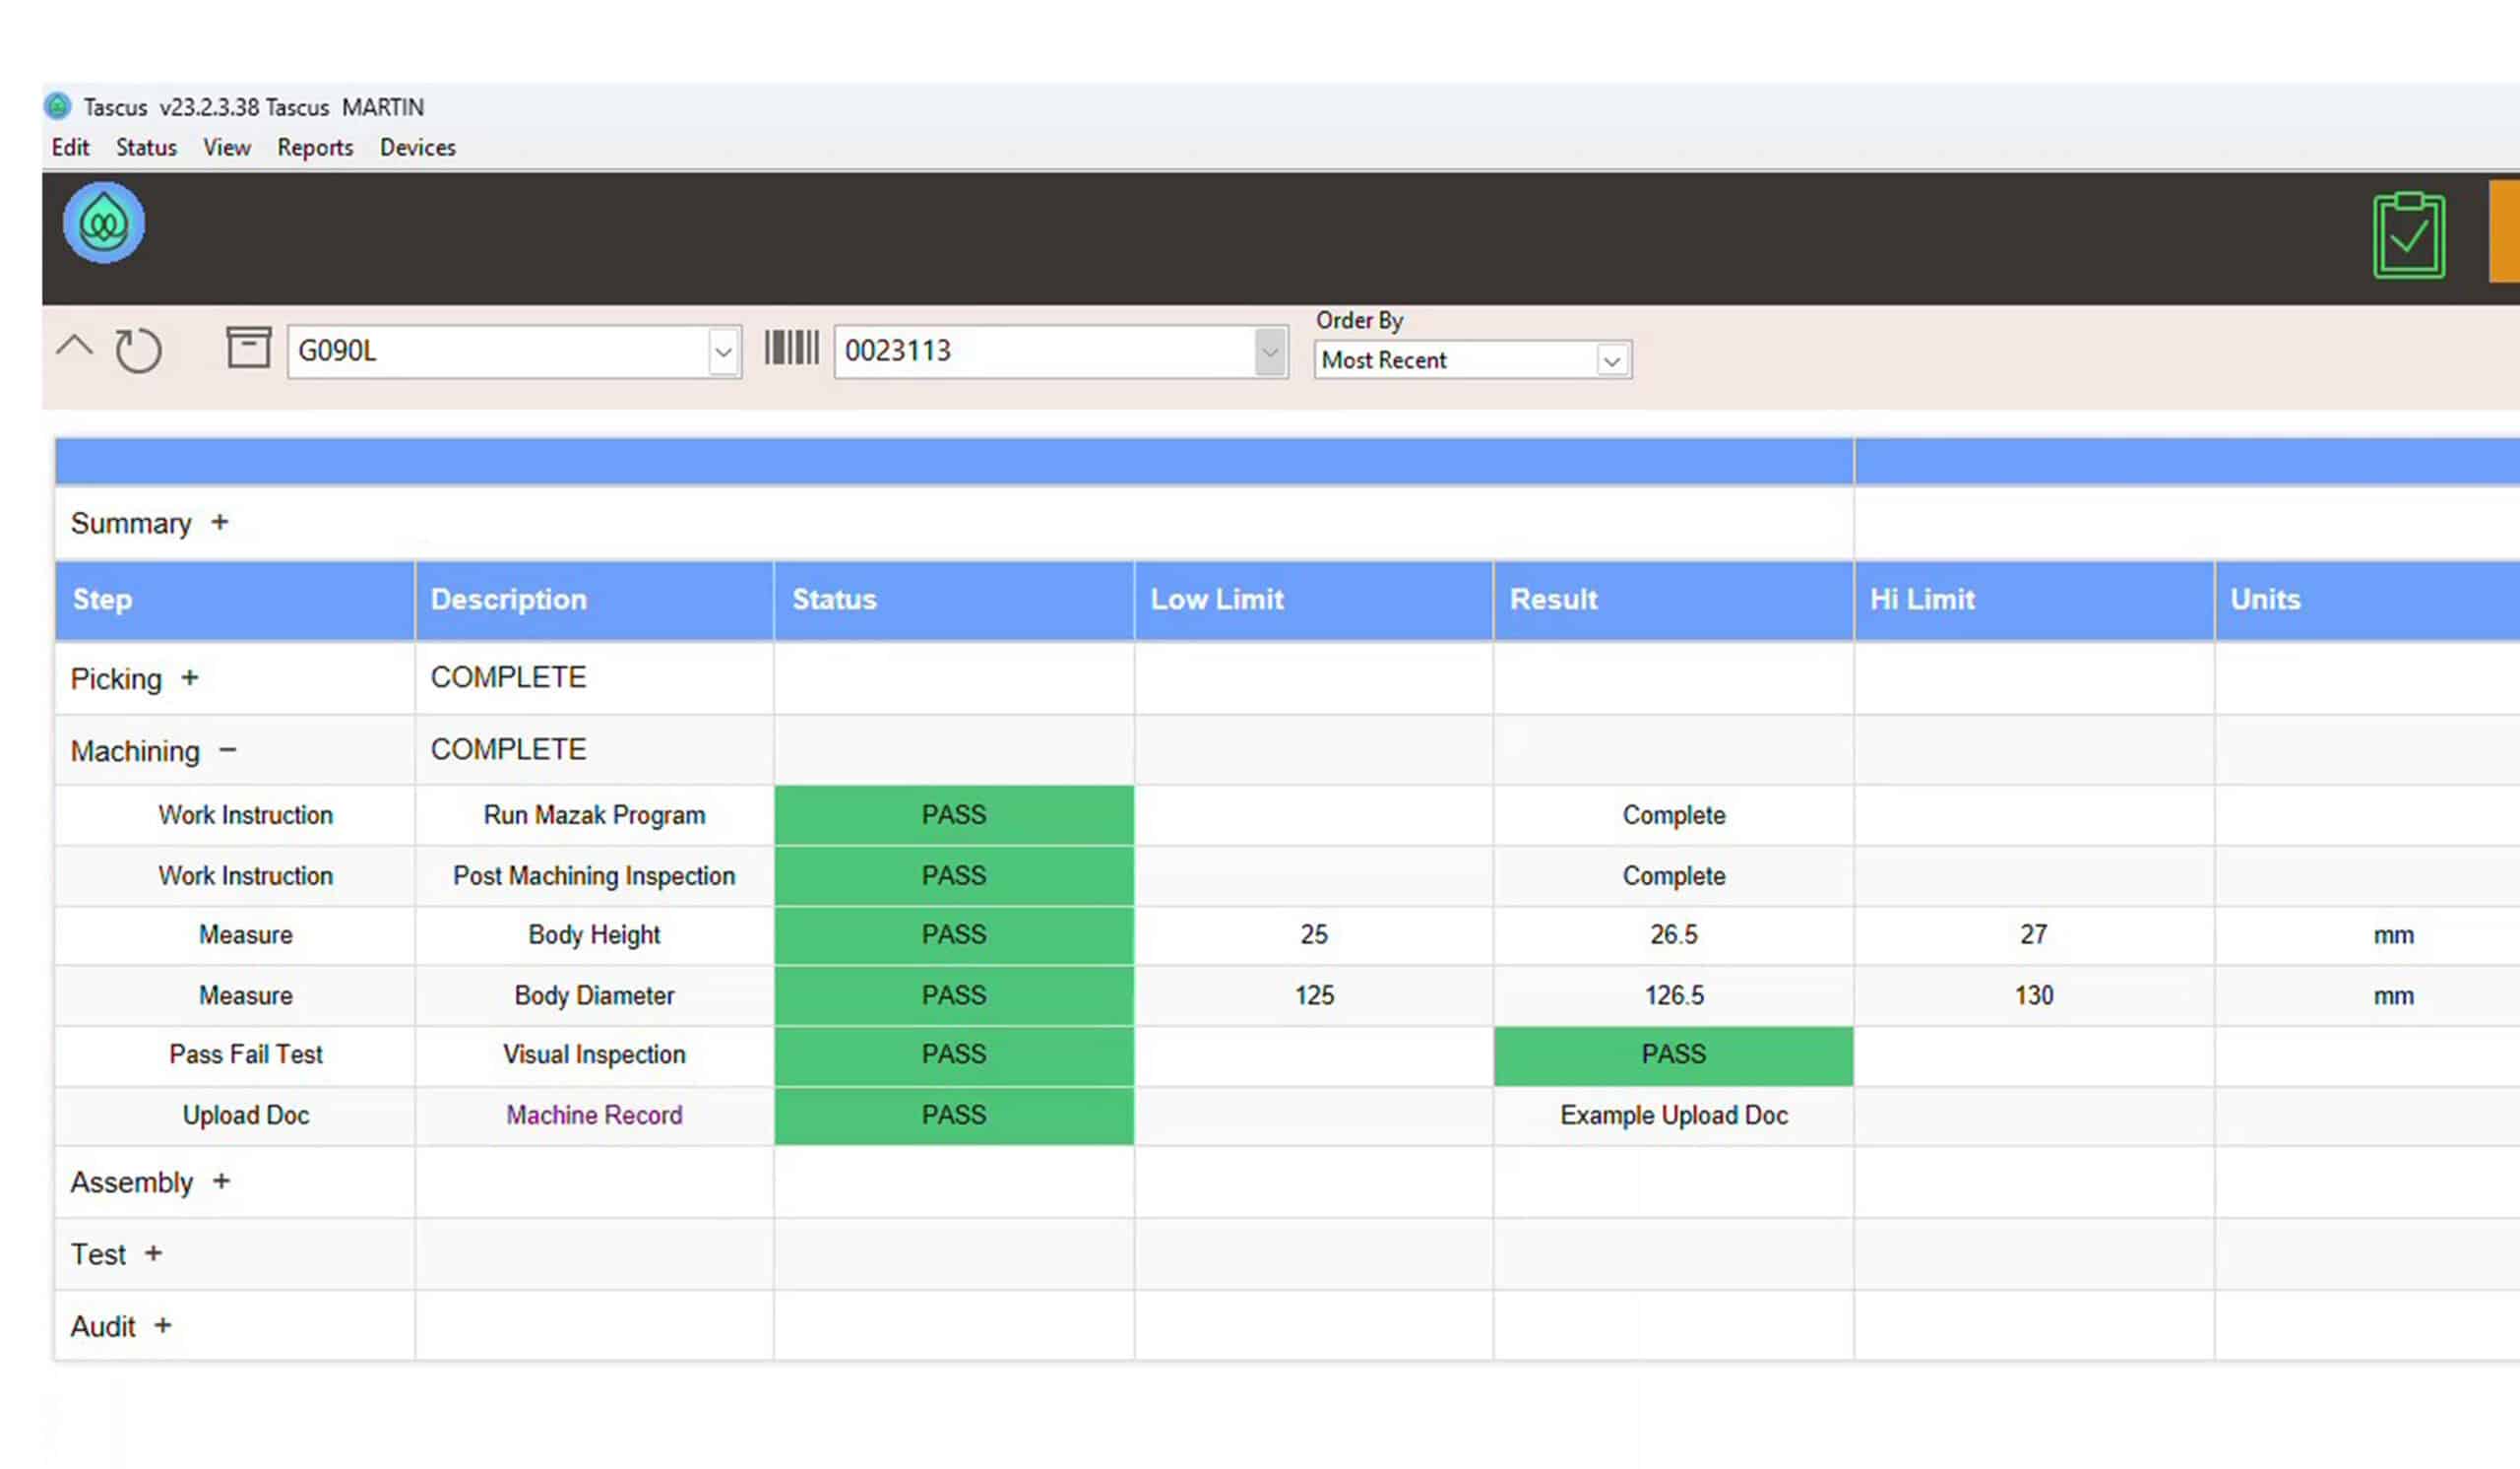The height and width of the screenshot is (1469, 2520).
Task: Open the Machine Record document link
Action: pyautogui.click(x=594, y=1115)
